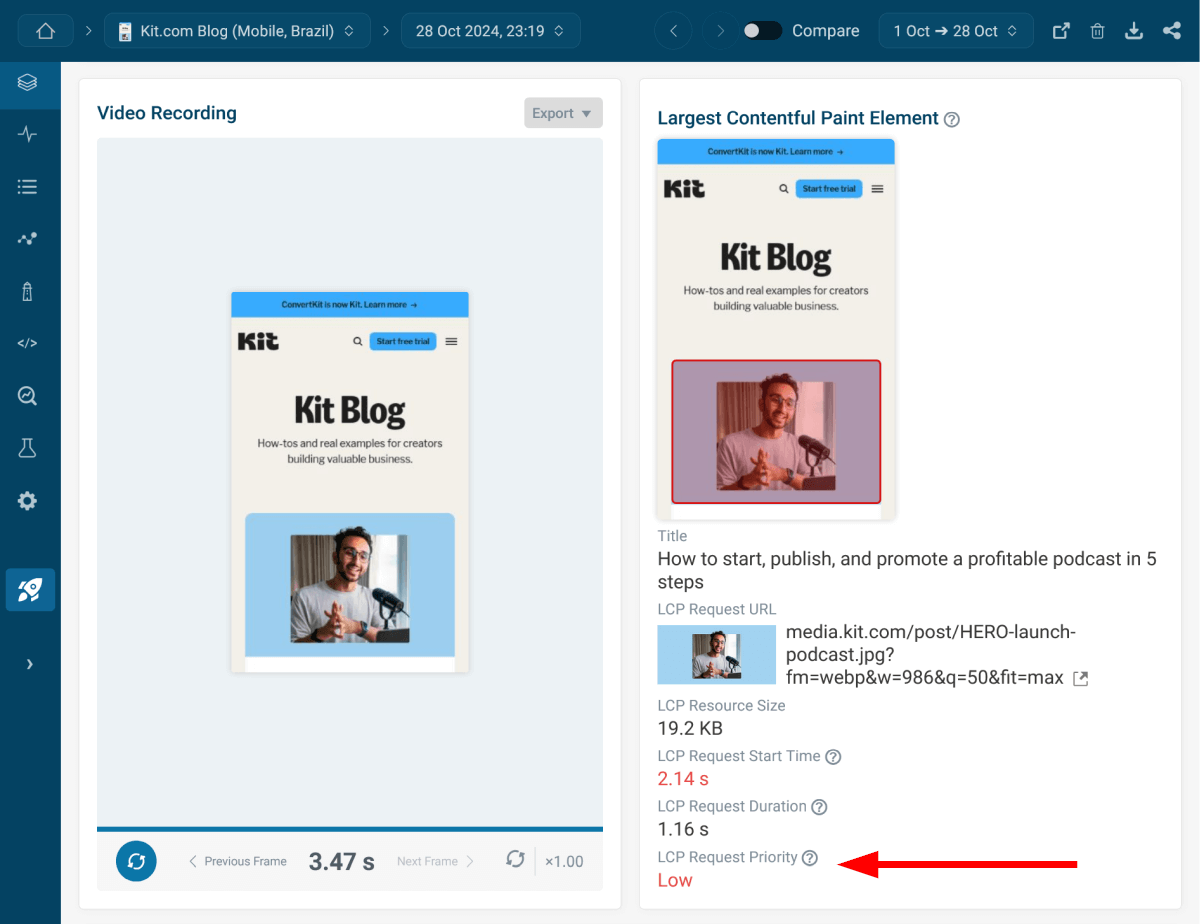Image resolution: width=1200 pixels, height=924 pixels.
Task: Delete this test with trash icon
Action: tap(1097, 31)
